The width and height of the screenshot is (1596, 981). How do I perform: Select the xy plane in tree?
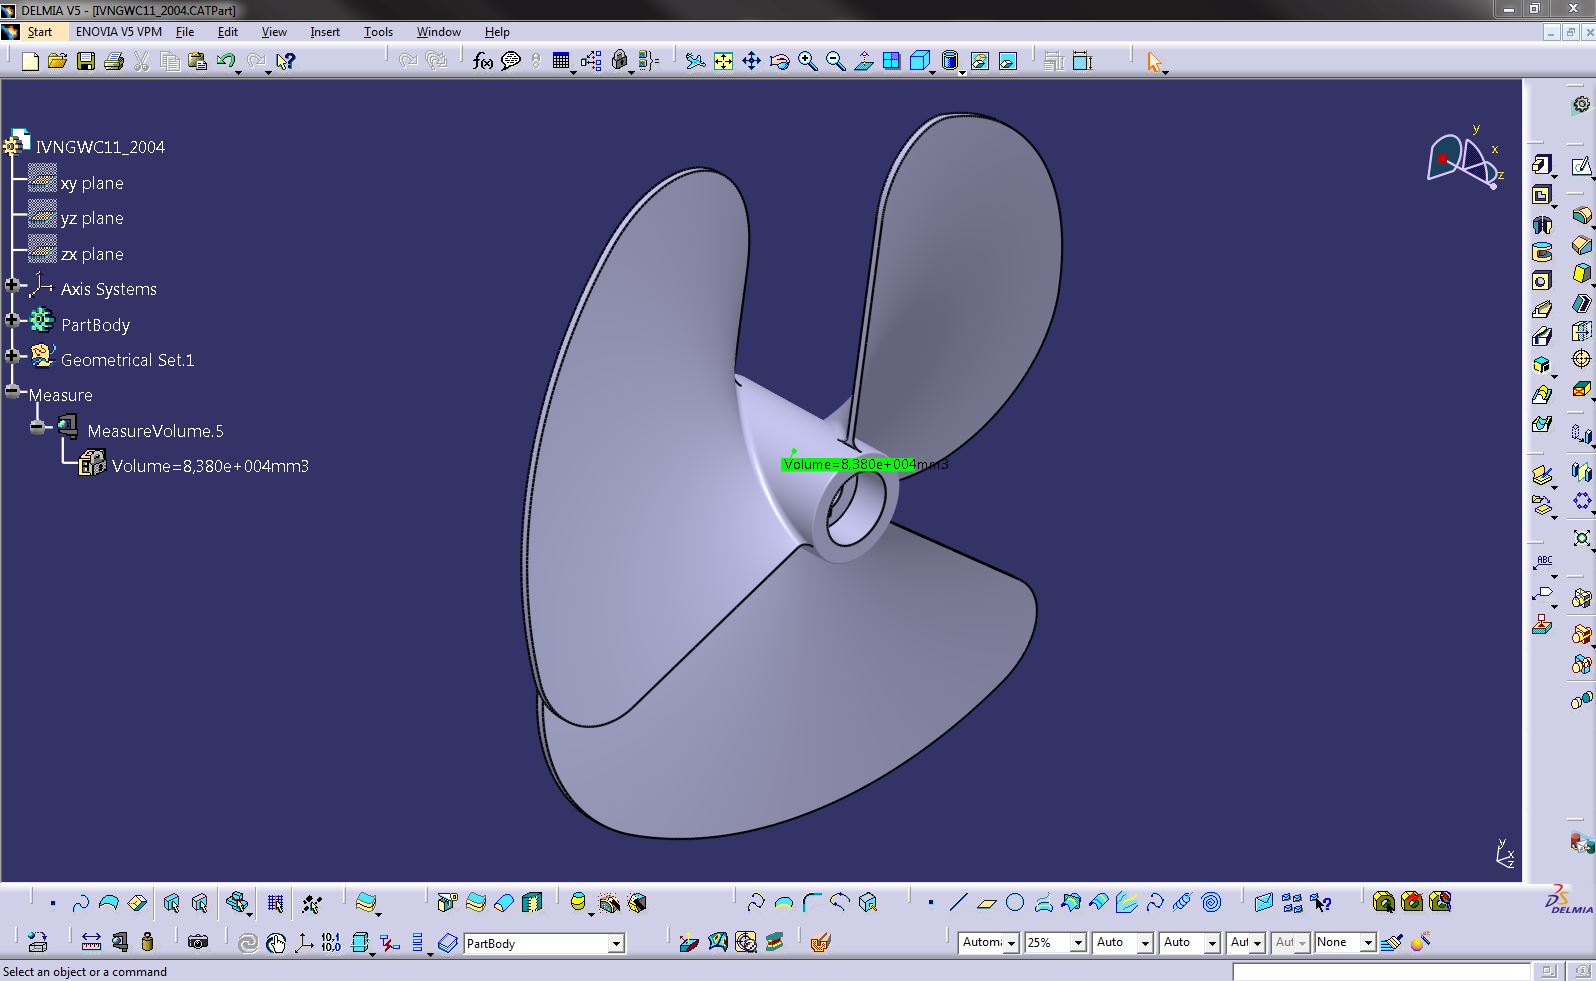pyautogui.click(x=92, y=183)
